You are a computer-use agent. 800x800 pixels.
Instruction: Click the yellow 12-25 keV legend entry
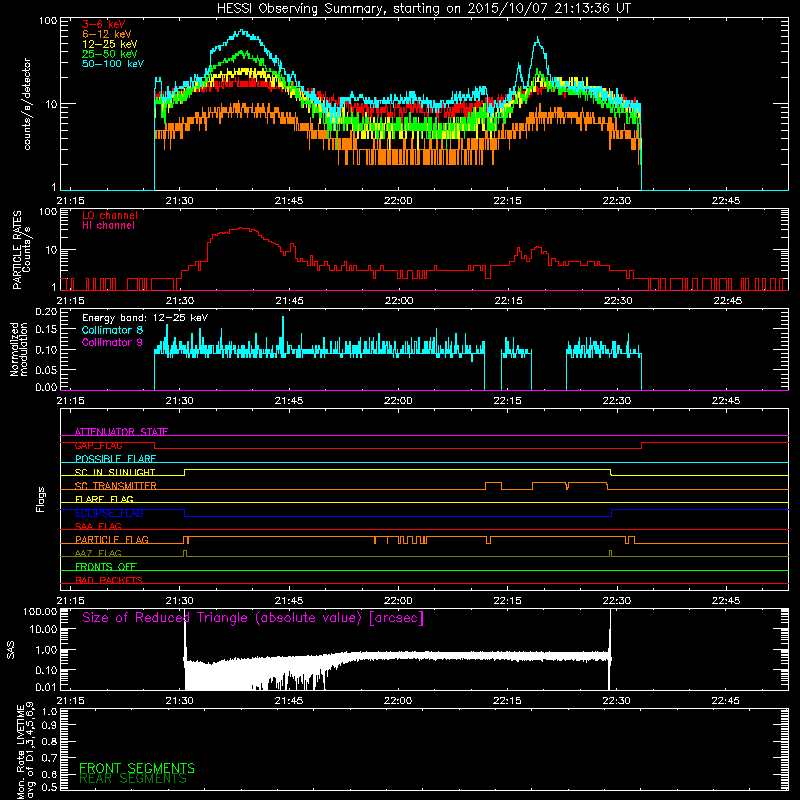(x=110, y=44)
